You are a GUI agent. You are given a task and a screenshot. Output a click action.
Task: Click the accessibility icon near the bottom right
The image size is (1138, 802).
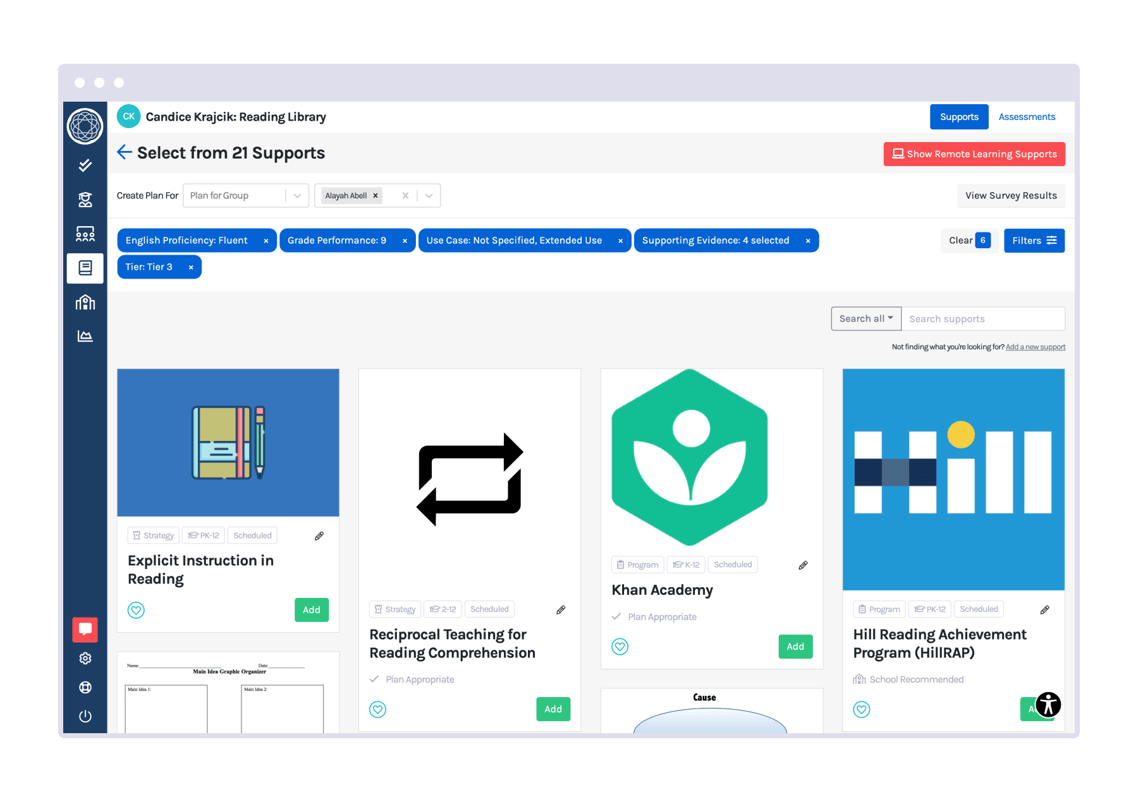tap(1047, 705)
